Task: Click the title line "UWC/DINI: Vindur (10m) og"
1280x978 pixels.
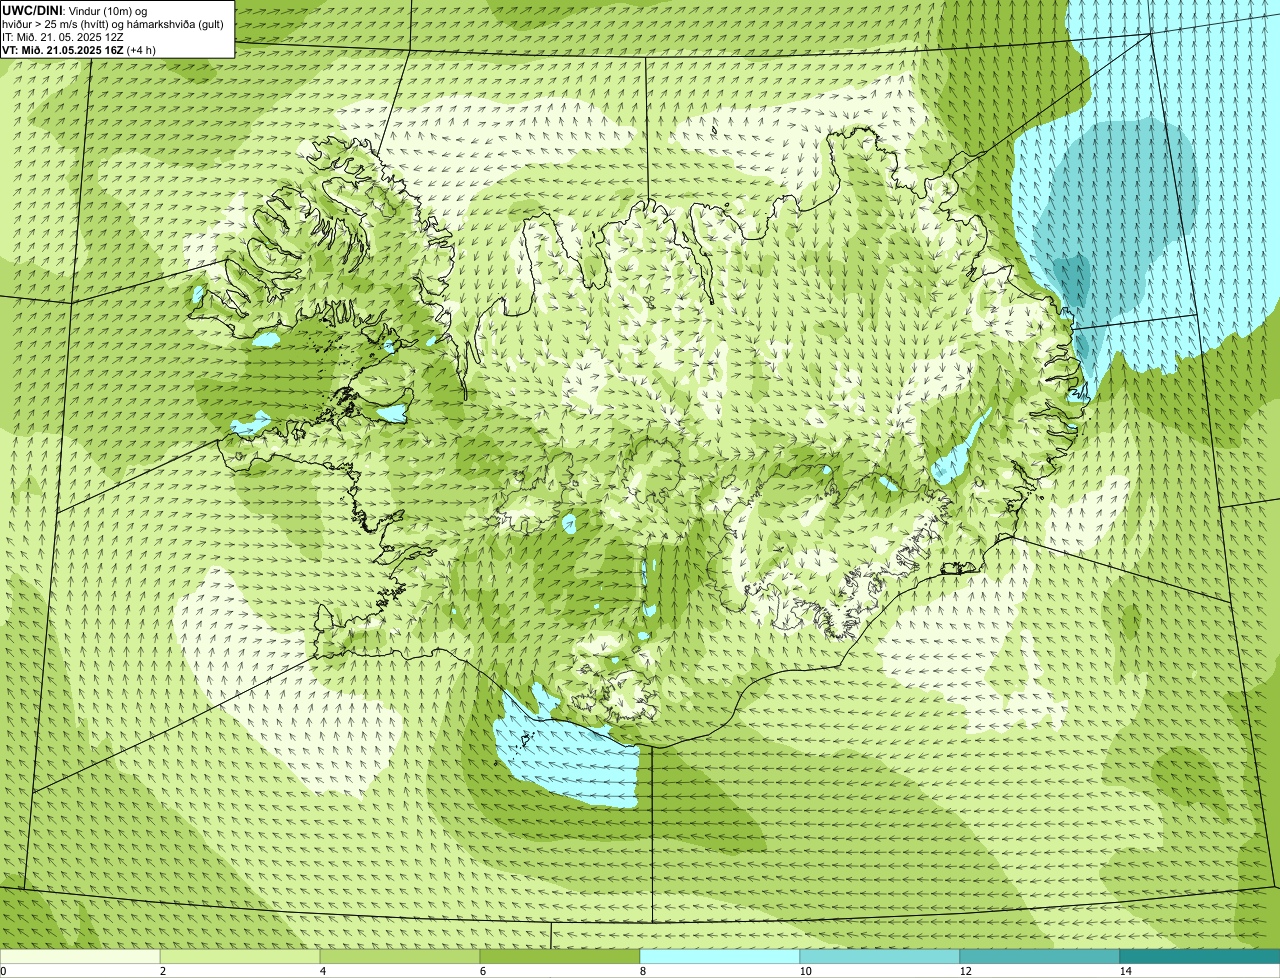Action: tap(75, 10)
